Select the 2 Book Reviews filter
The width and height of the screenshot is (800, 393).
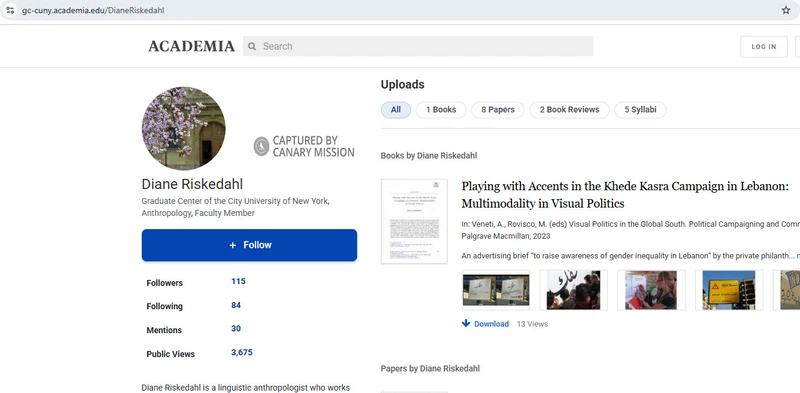[569, 110]
